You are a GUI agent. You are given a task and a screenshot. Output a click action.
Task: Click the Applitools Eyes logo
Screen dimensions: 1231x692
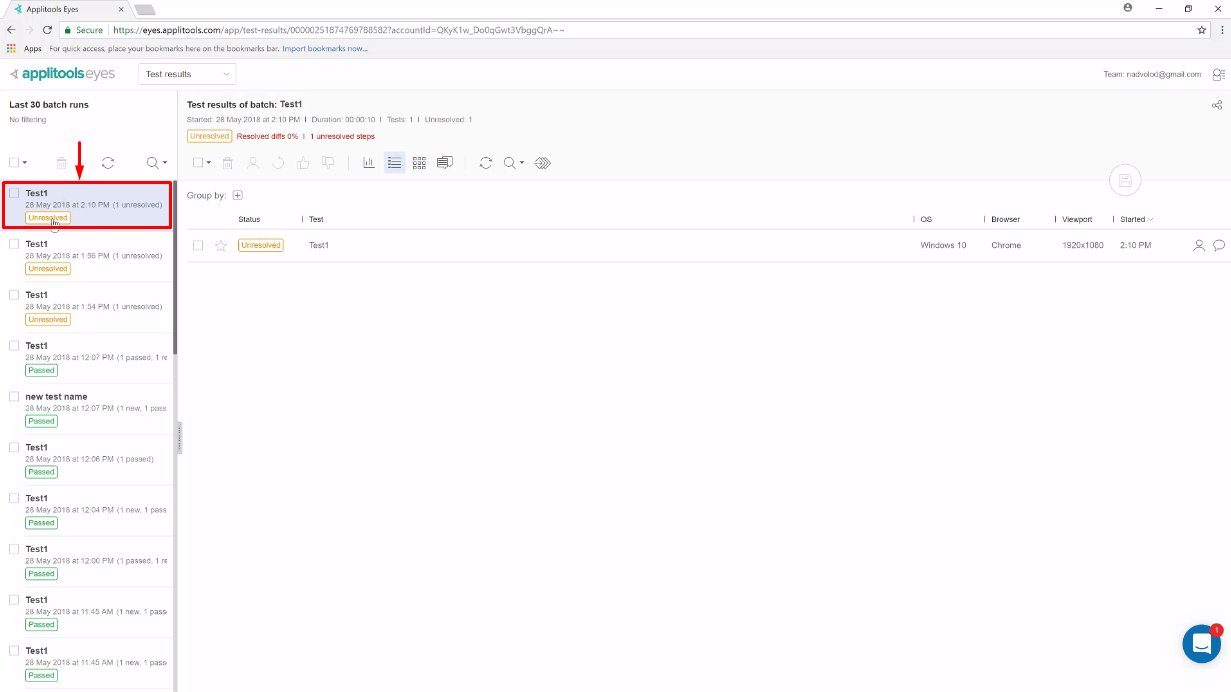click(62, 74)
